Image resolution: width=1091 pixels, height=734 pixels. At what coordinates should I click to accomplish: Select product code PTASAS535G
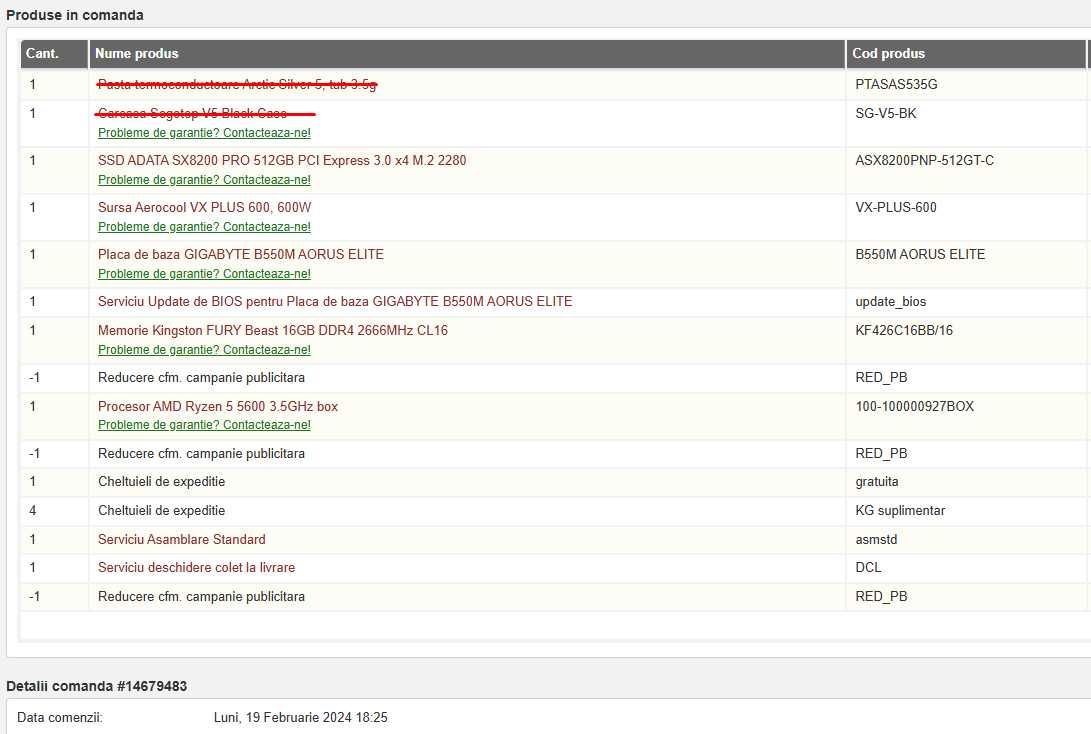coord(896,84)
